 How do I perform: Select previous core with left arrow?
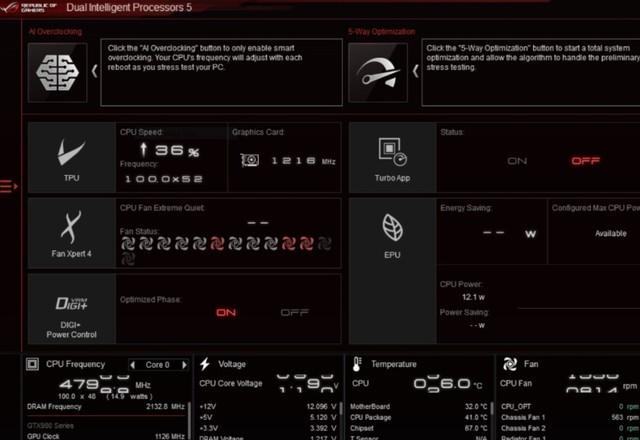132,364
